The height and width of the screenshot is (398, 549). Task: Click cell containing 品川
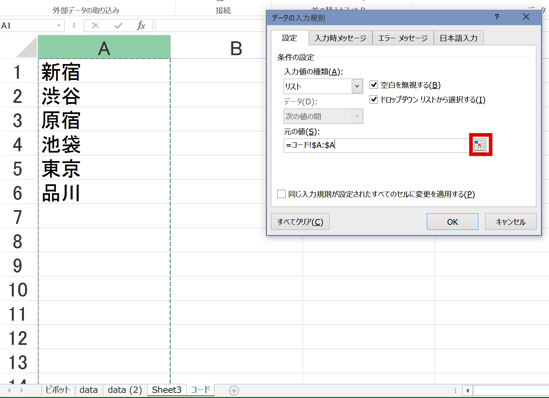coord(104,193)
